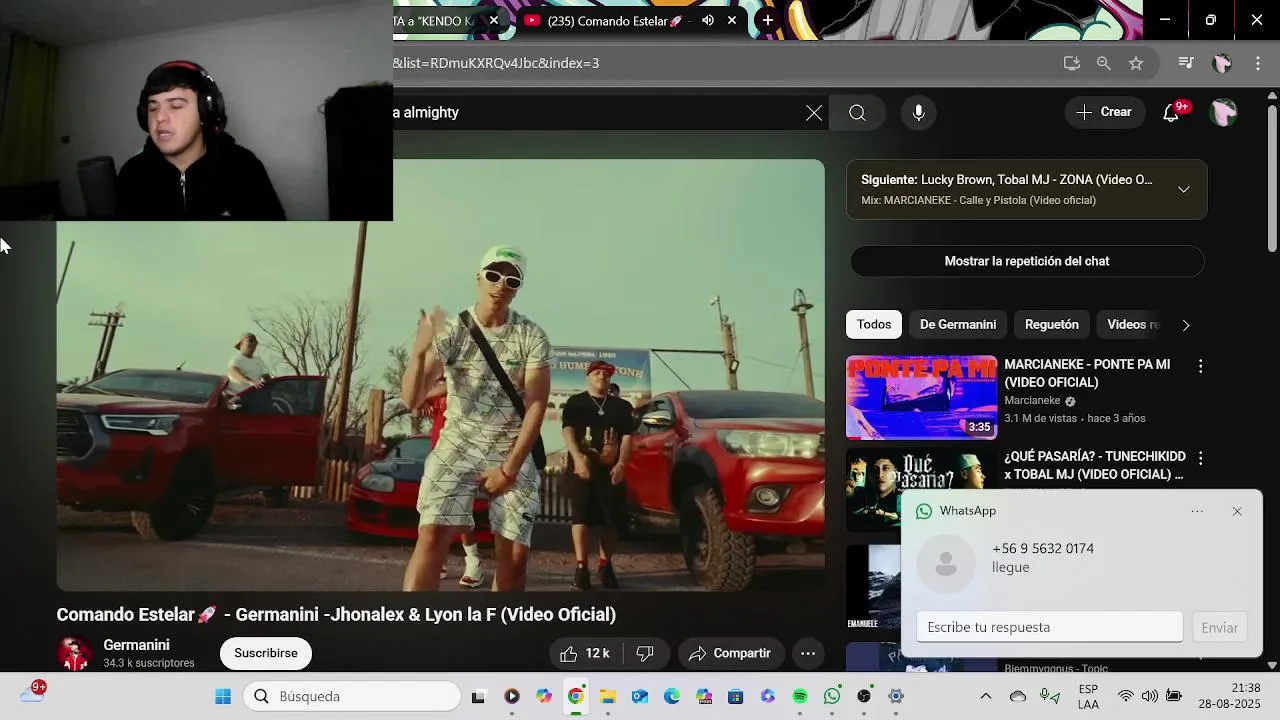Close the KENDO KA tab
Screen dimensions: 1280x720
click(x=493, y=20)
